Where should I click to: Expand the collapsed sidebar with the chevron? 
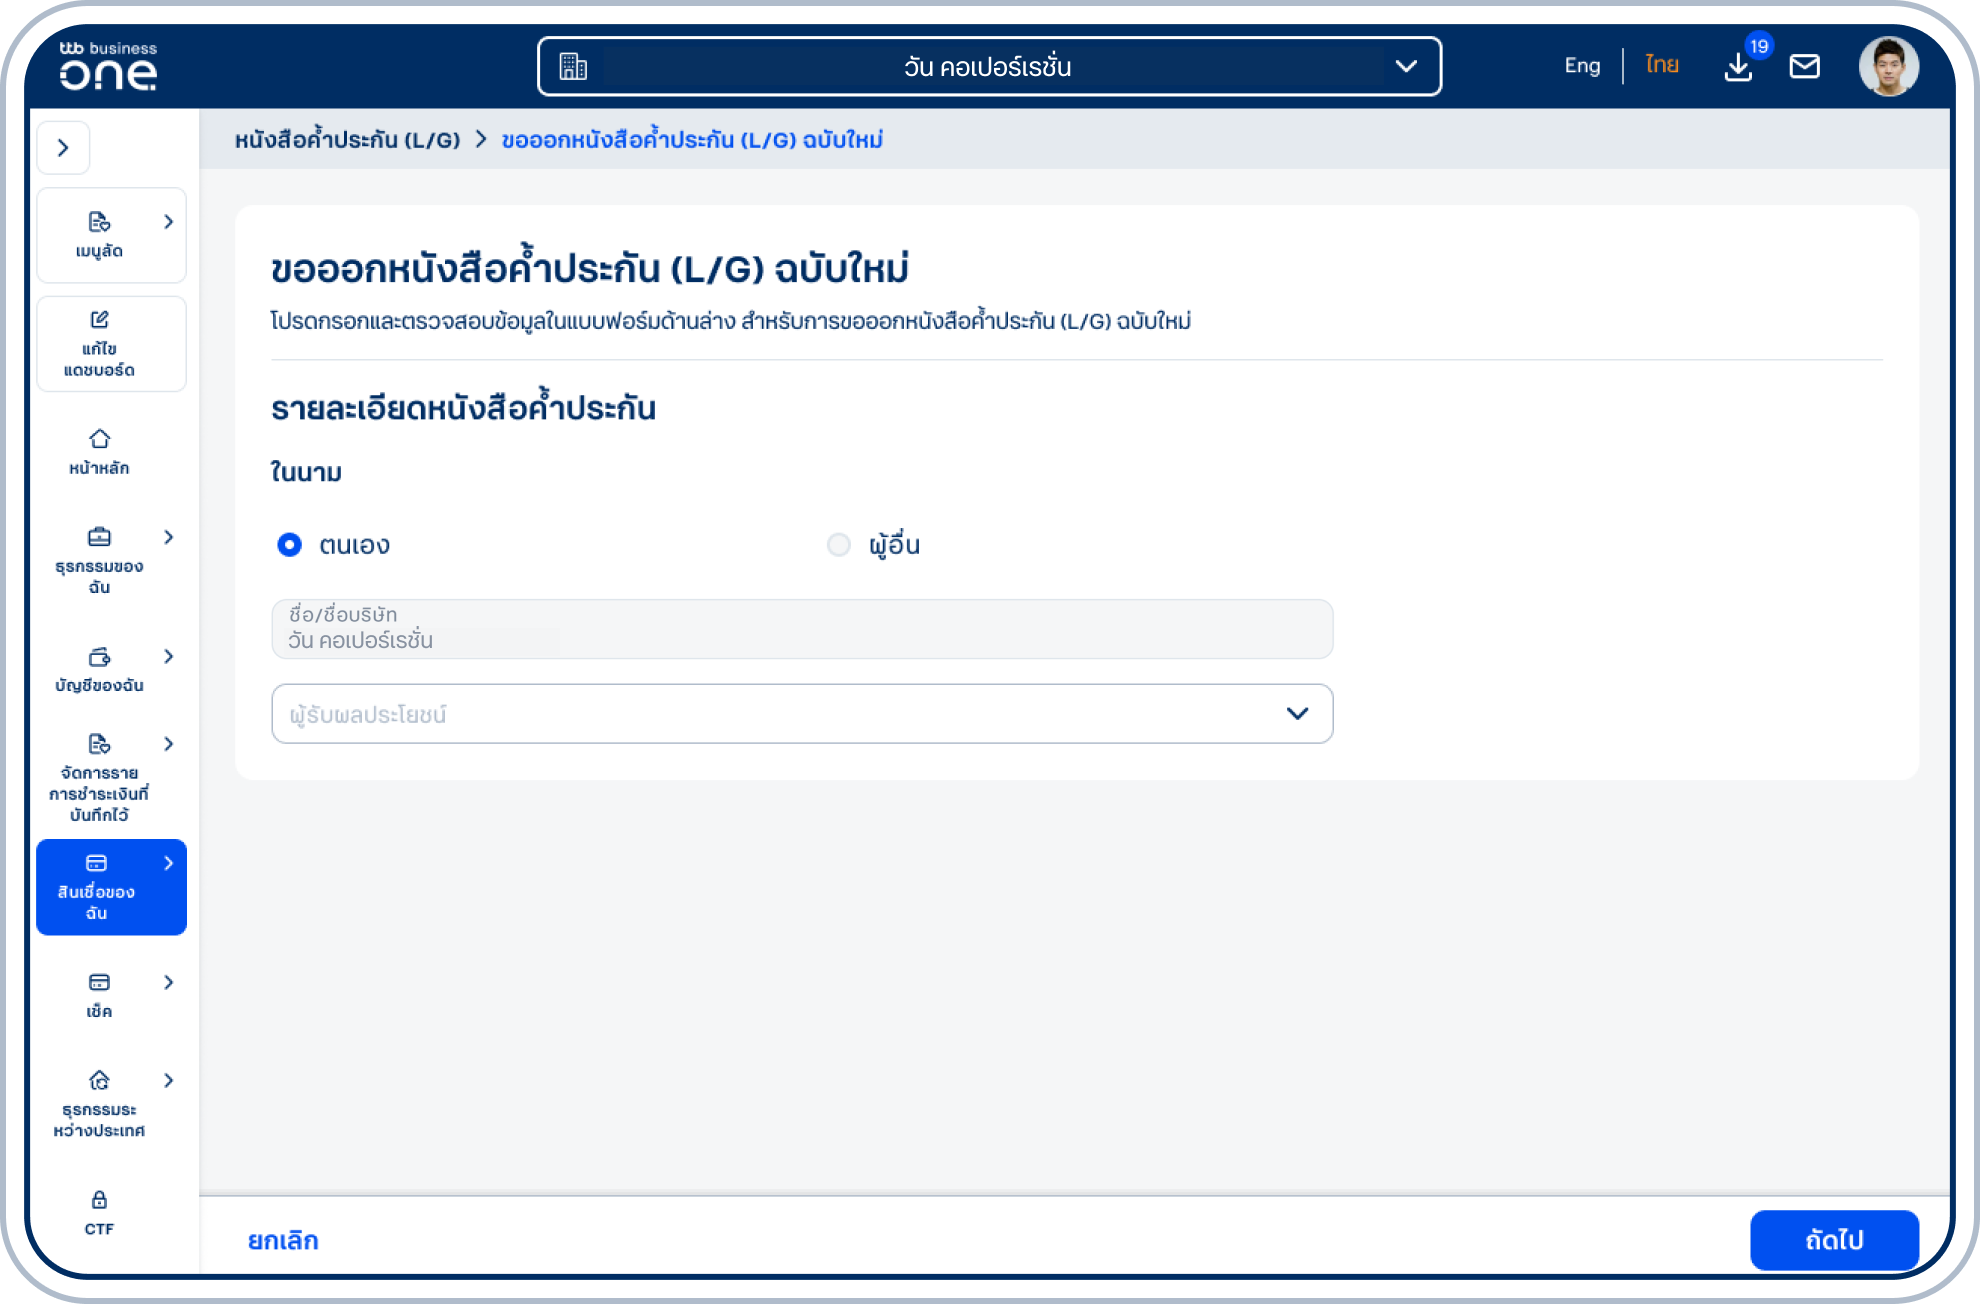(x=63, y=147)
